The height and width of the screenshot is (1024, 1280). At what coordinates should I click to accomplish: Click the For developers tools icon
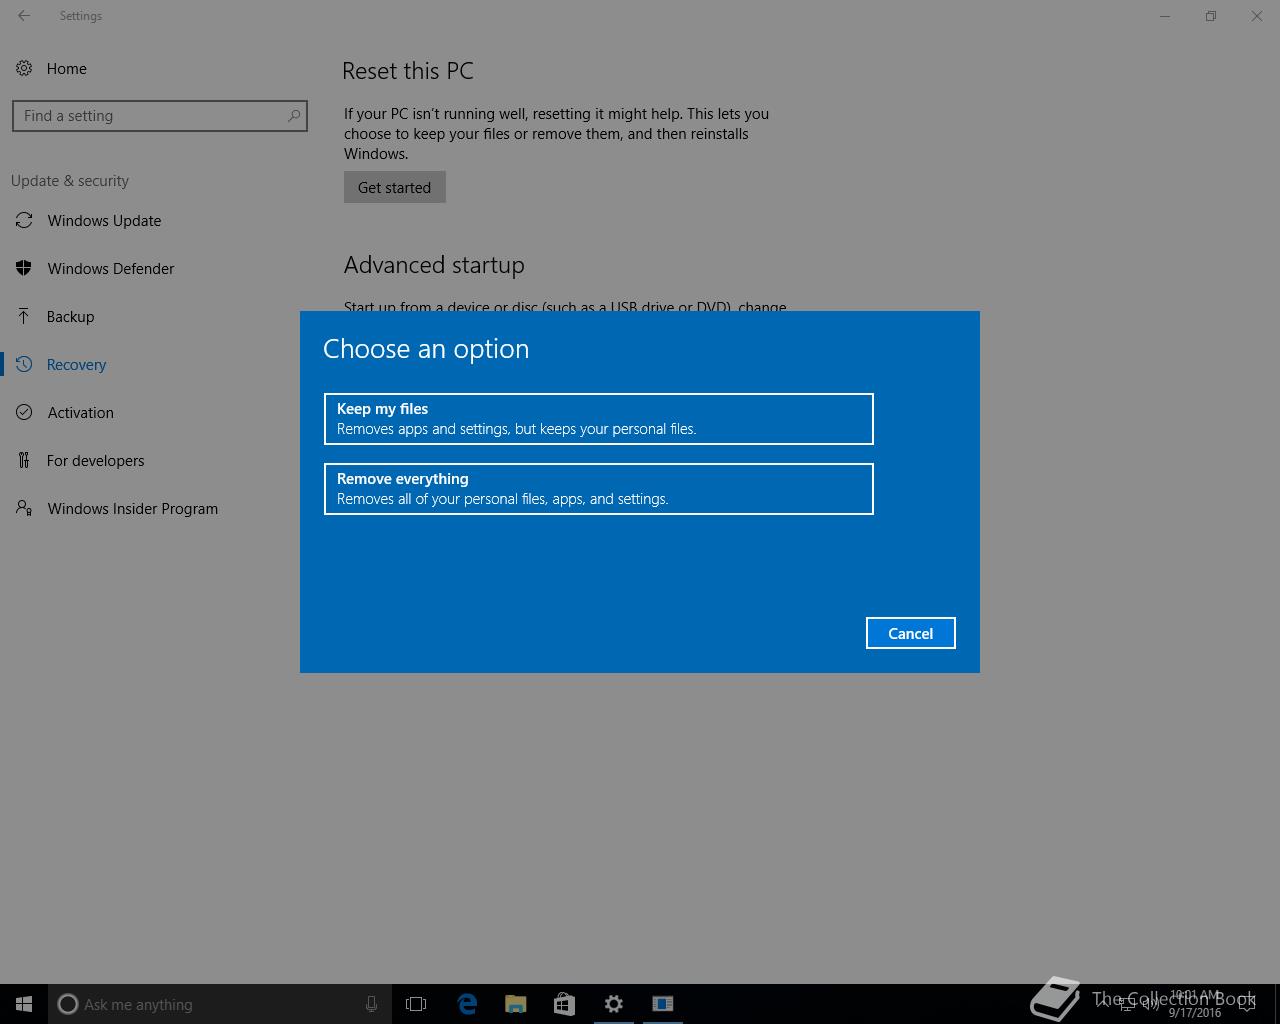click(24, 460)
